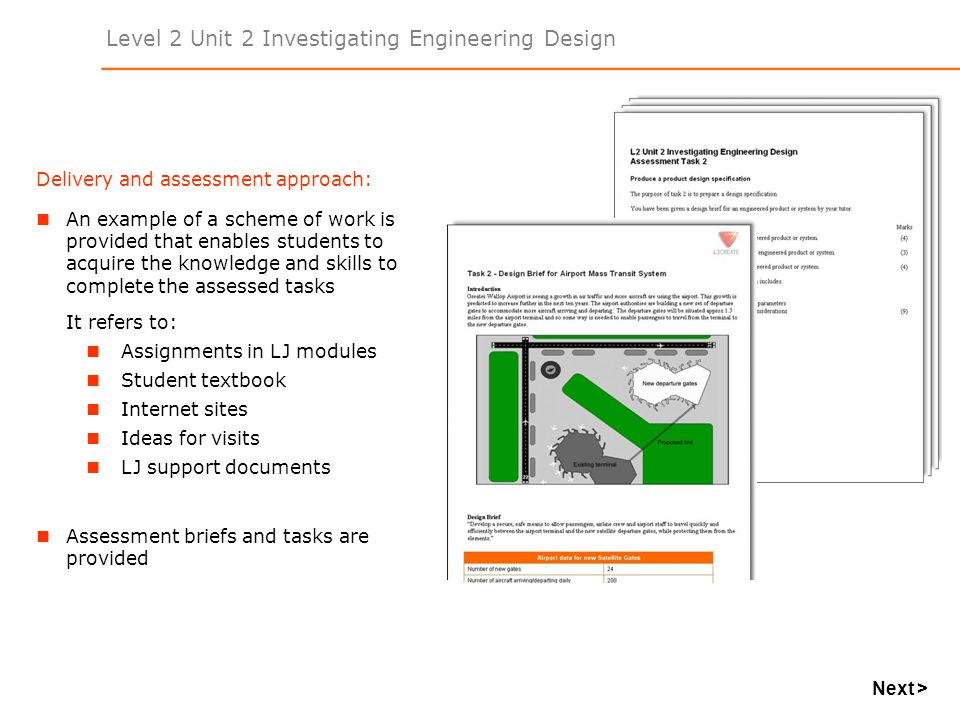Click the 'Introduction' subheading in the design brief
The image size is (960, 720).
[484, 289]
